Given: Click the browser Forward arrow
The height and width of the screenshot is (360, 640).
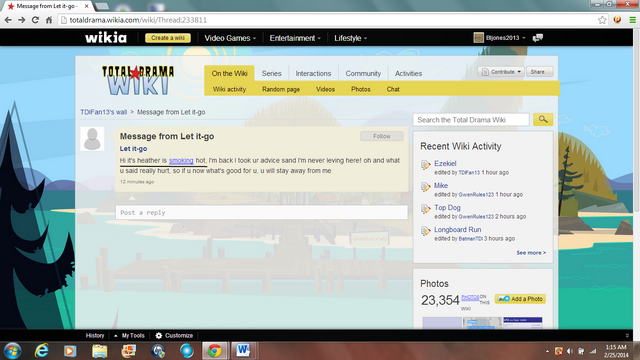Looking at the screenshot, I should (x=22, y=20).
